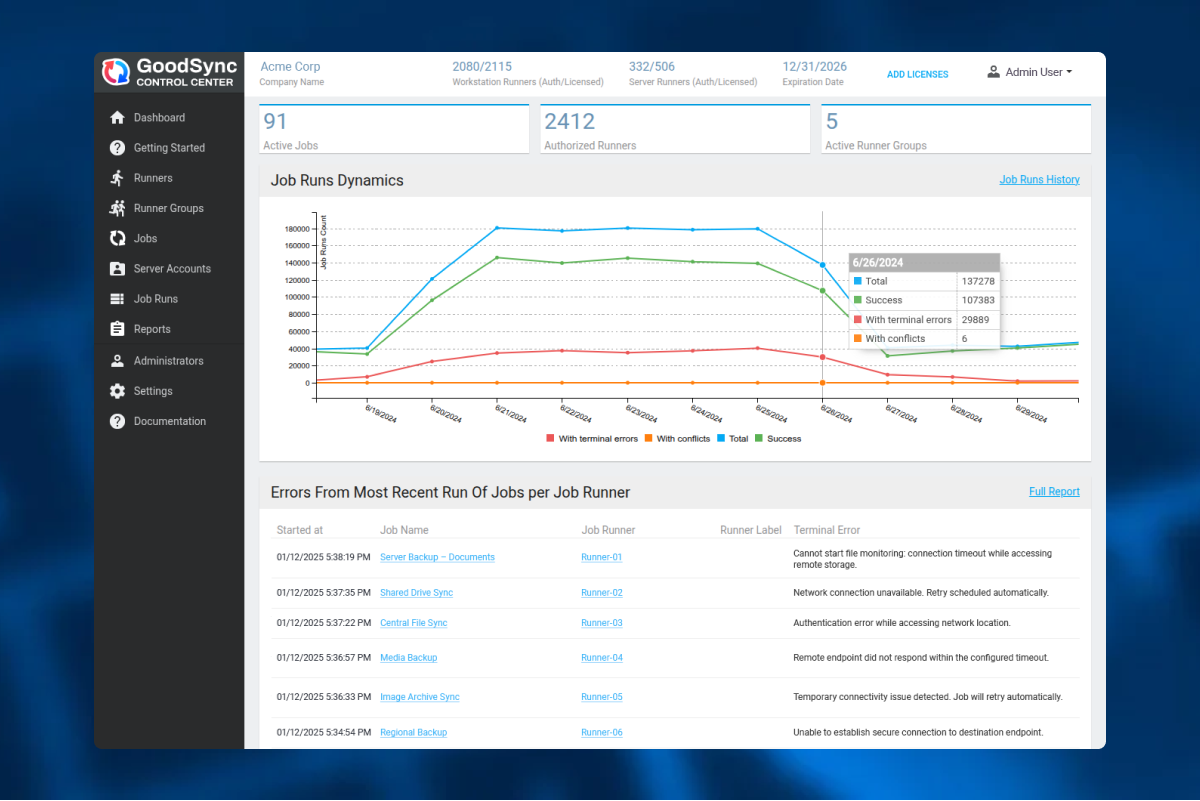The width and height of the screenshot is (1200, 801).
Task: Click the Jobs sync arrows icon
Action: click(117, 239)
